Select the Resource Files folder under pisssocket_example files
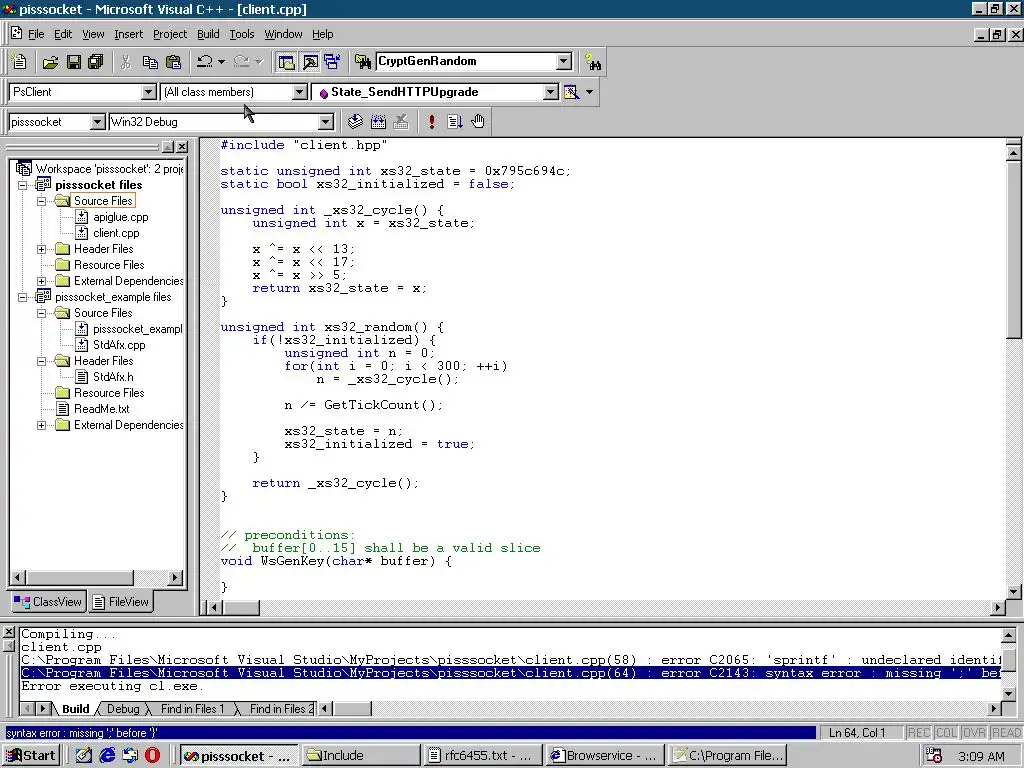The width and height of the screenshot is (1024, 768). coord(109,393)
